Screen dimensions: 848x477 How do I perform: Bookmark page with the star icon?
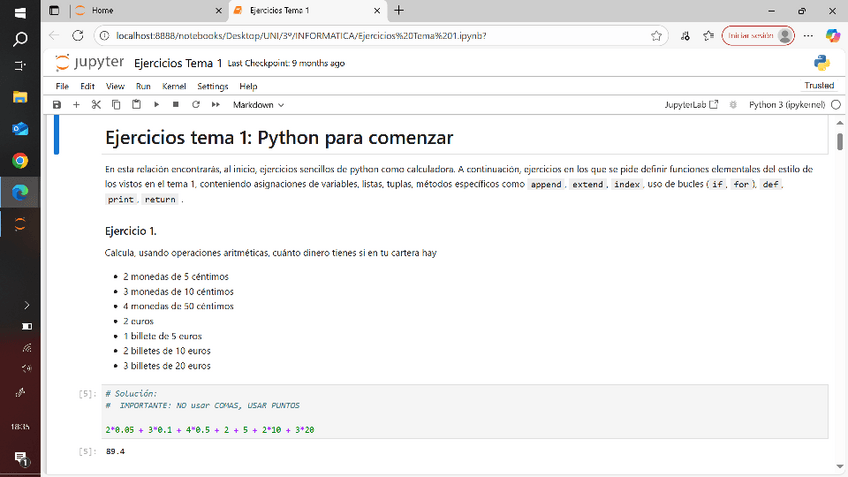656,35
